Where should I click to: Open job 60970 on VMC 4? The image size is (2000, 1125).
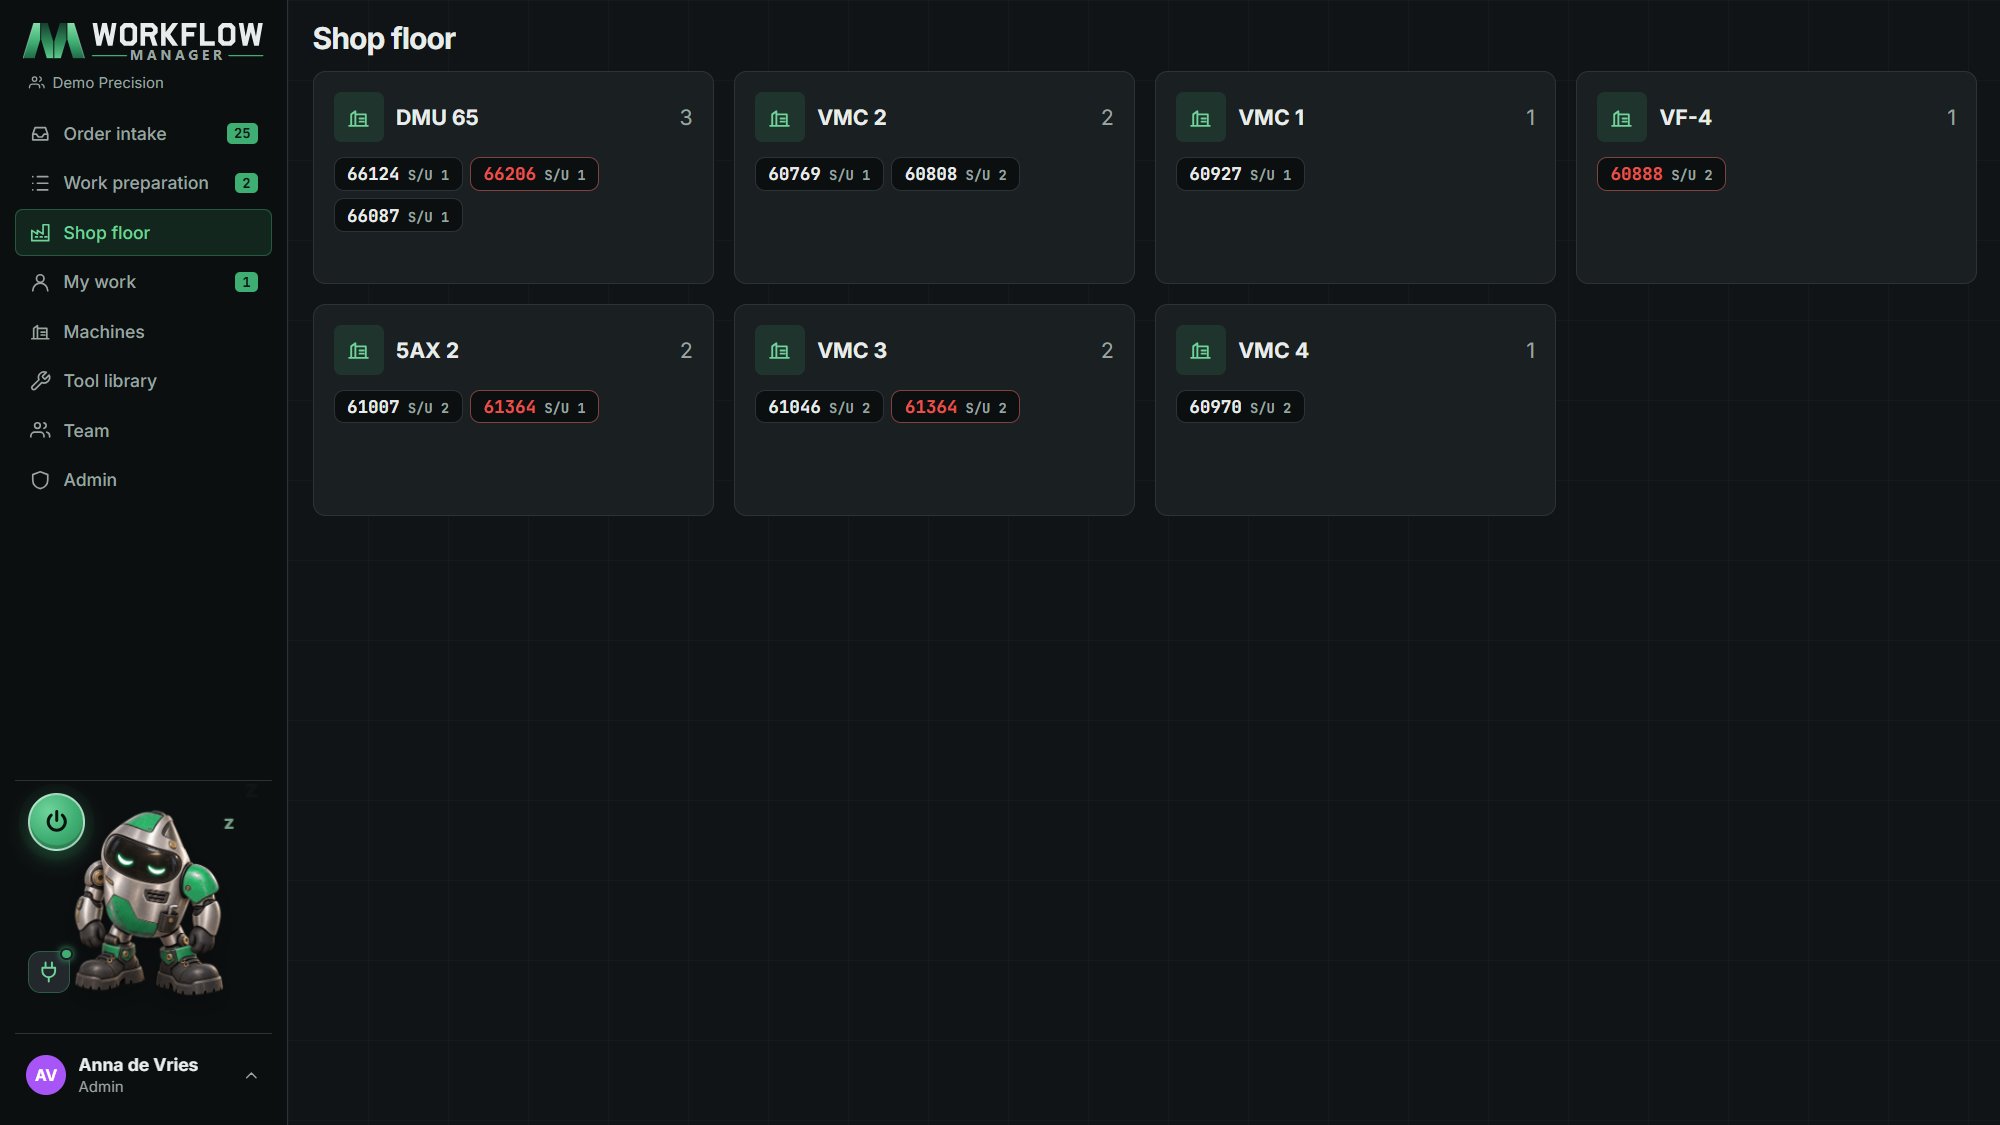pyautogui.click(x=1240, y=407)
